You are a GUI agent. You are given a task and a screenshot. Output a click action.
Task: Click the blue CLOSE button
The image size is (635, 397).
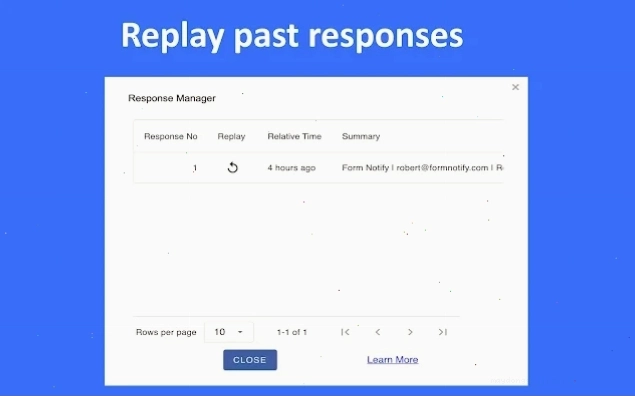pyautogui.click(x=250, y=360)
